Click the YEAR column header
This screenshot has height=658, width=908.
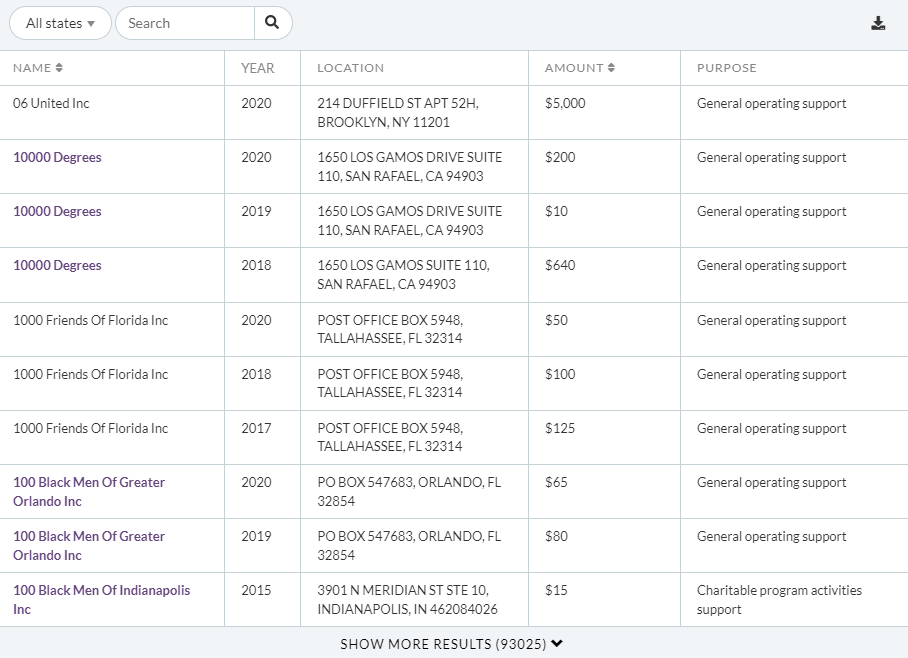tap(258, 68)
